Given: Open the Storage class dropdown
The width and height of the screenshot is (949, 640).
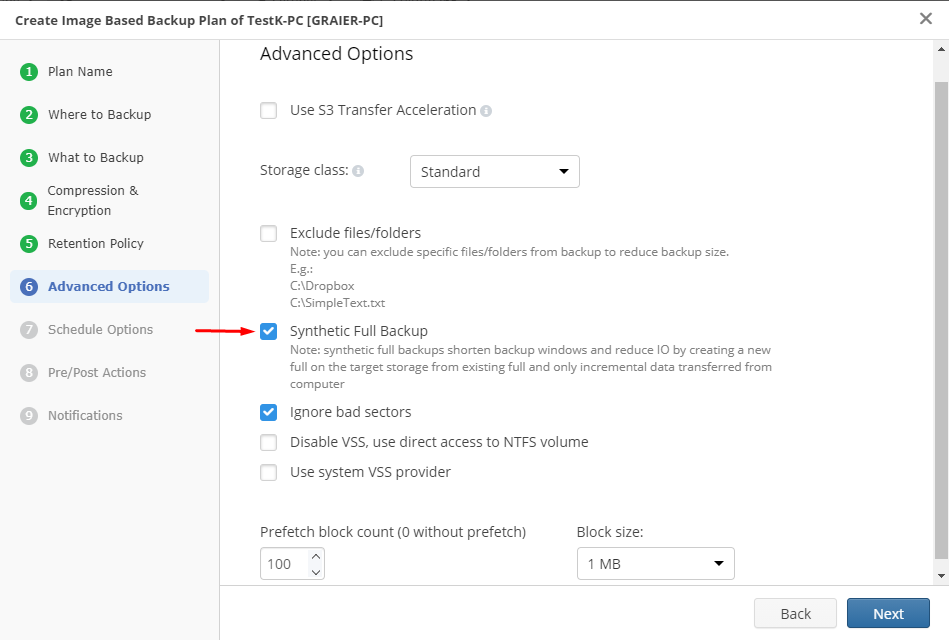Looking at the screenshot, I should click(494, 171).
